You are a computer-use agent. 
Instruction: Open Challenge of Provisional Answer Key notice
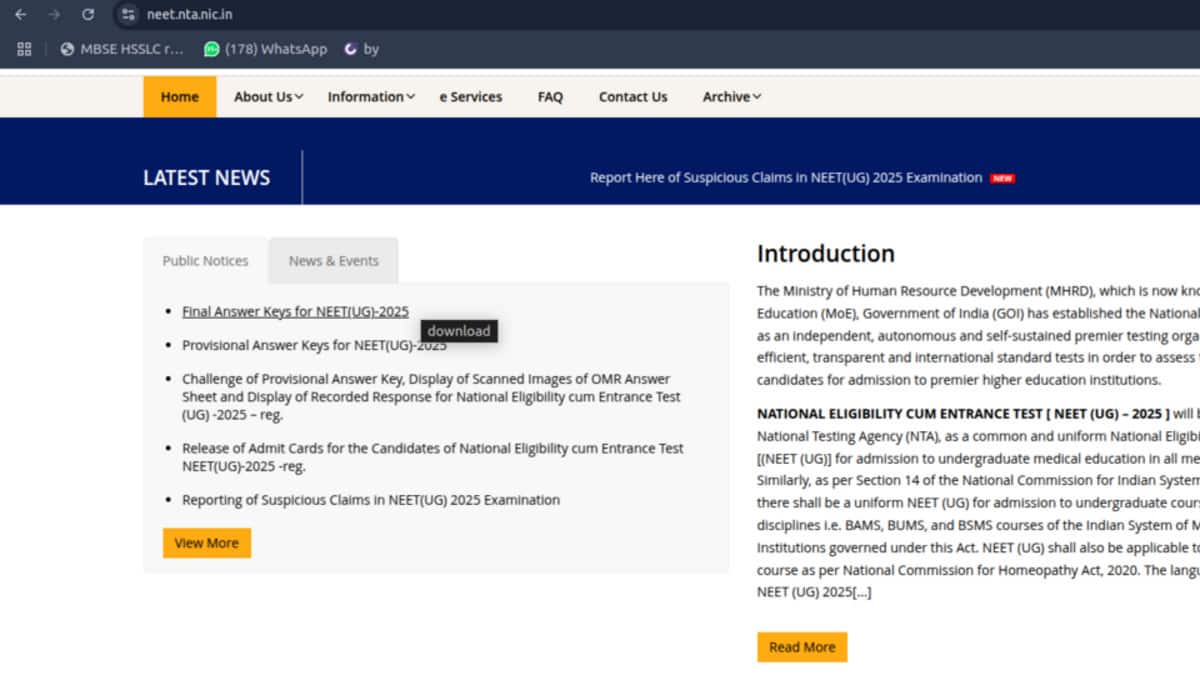(431, 397)
